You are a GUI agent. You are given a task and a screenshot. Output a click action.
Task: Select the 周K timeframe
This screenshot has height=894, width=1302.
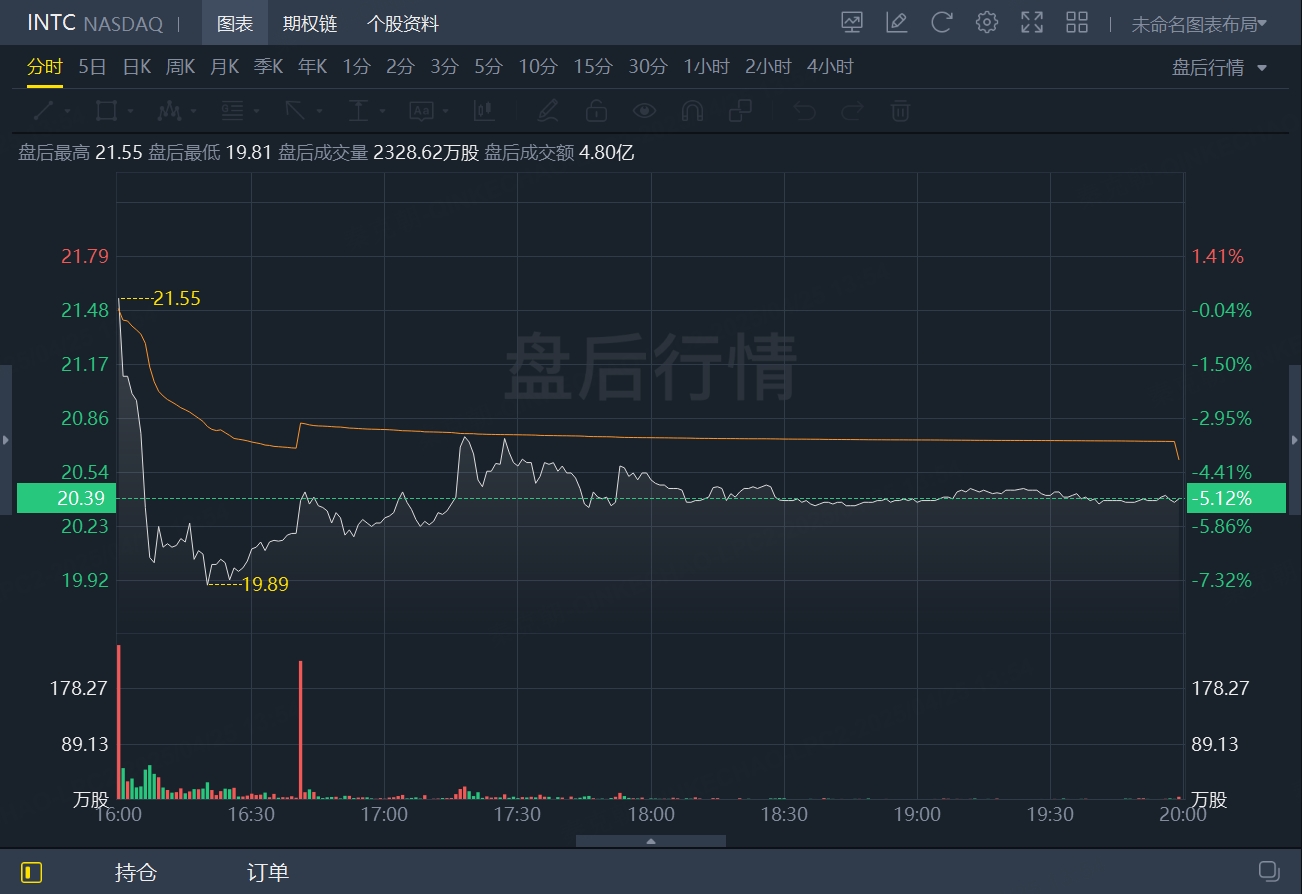point(180,67)
